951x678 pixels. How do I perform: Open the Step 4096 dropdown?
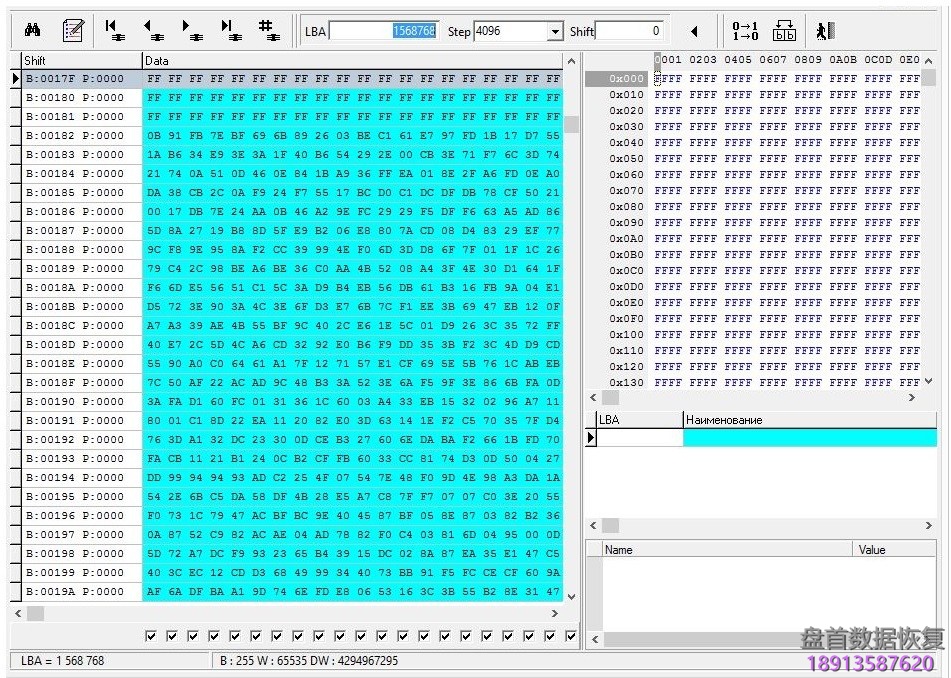coord(555,32)
